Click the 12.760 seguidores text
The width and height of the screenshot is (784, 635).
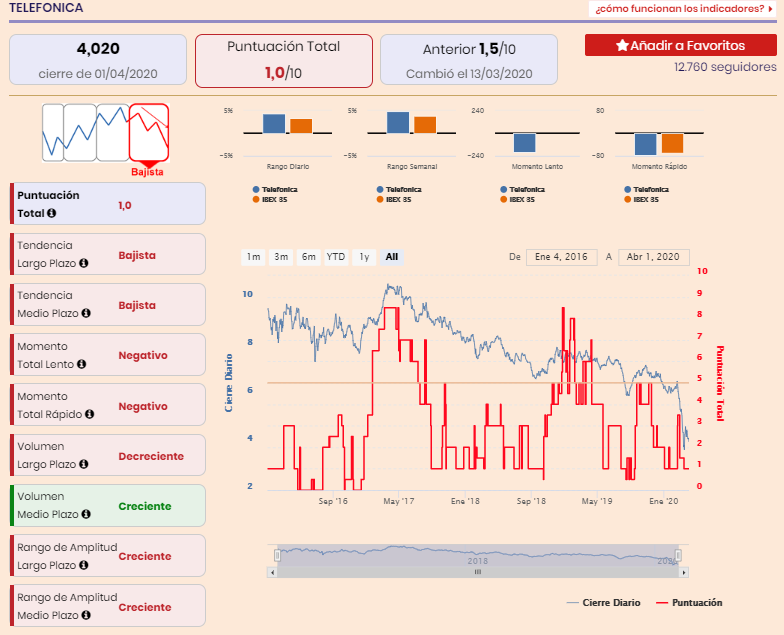coord(725,67)
